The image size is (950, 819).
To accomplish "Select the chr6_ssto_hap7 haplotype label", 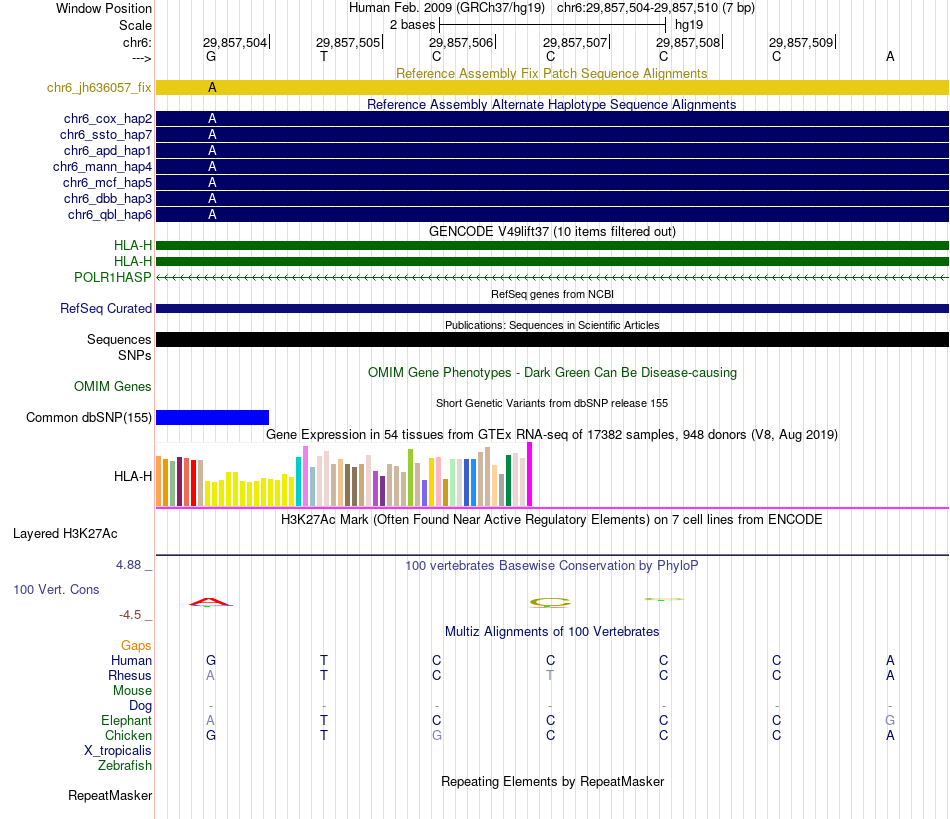I will pyautogui.click(x=105, y=134).
